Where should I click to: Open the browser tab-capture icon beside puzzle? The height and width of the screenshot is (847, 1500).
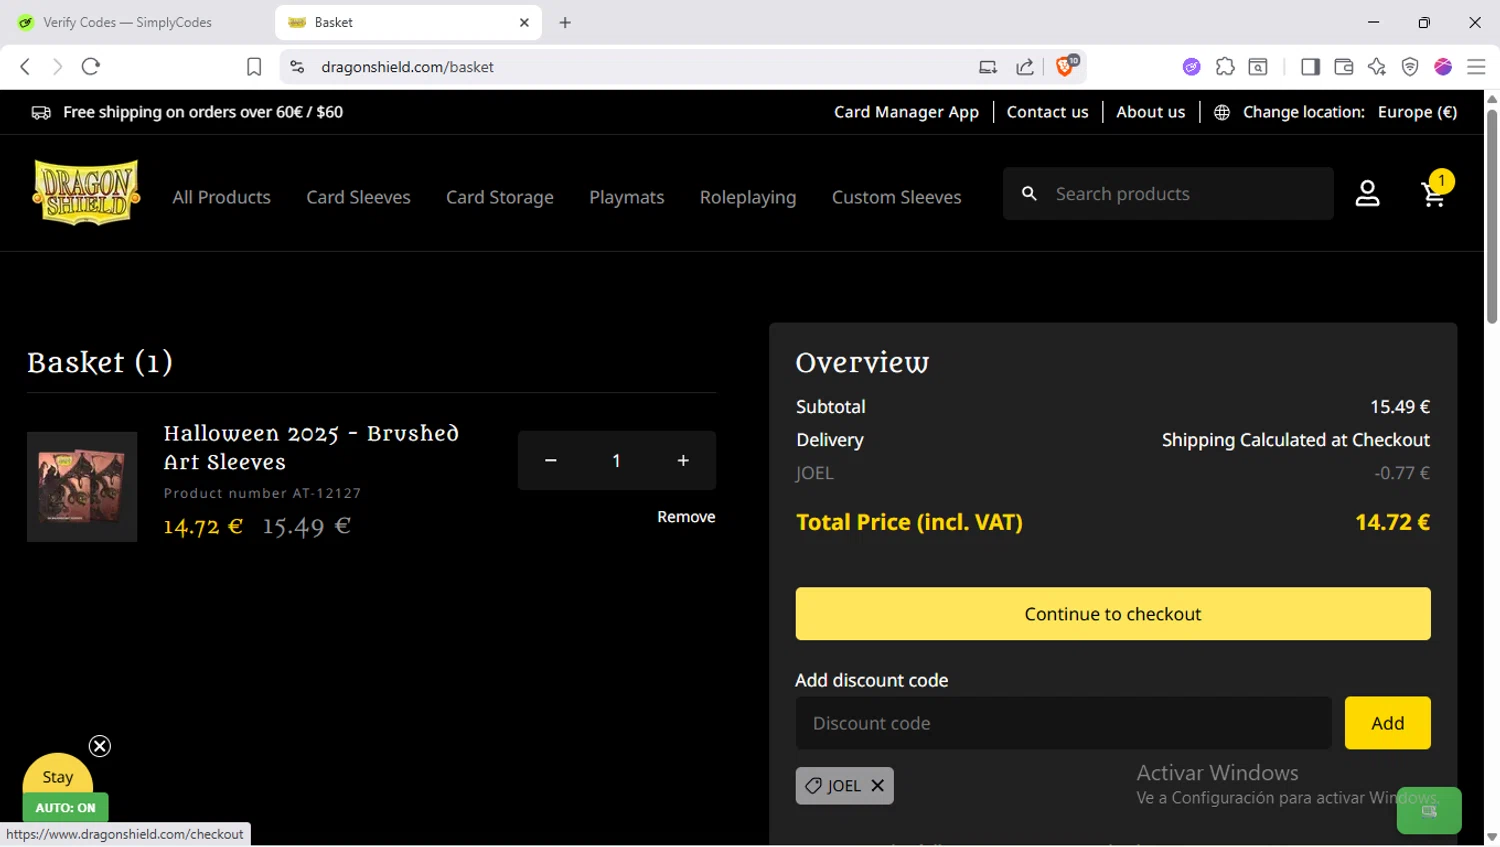tap(1258, 67)
